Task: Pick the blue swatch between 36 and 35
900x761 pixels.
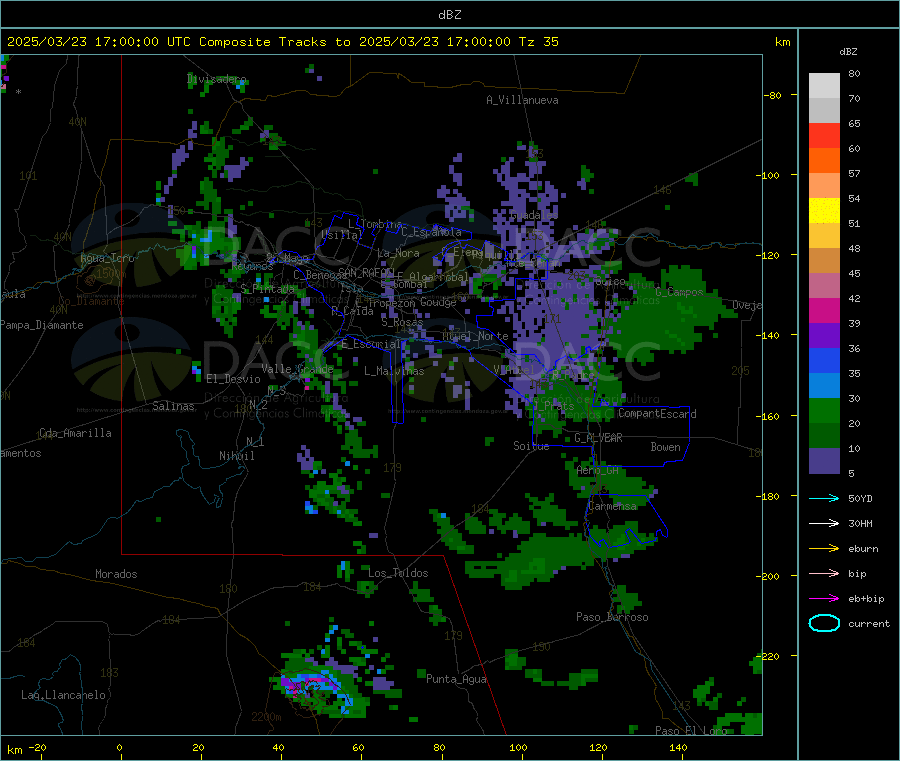Action: (824, 360)
